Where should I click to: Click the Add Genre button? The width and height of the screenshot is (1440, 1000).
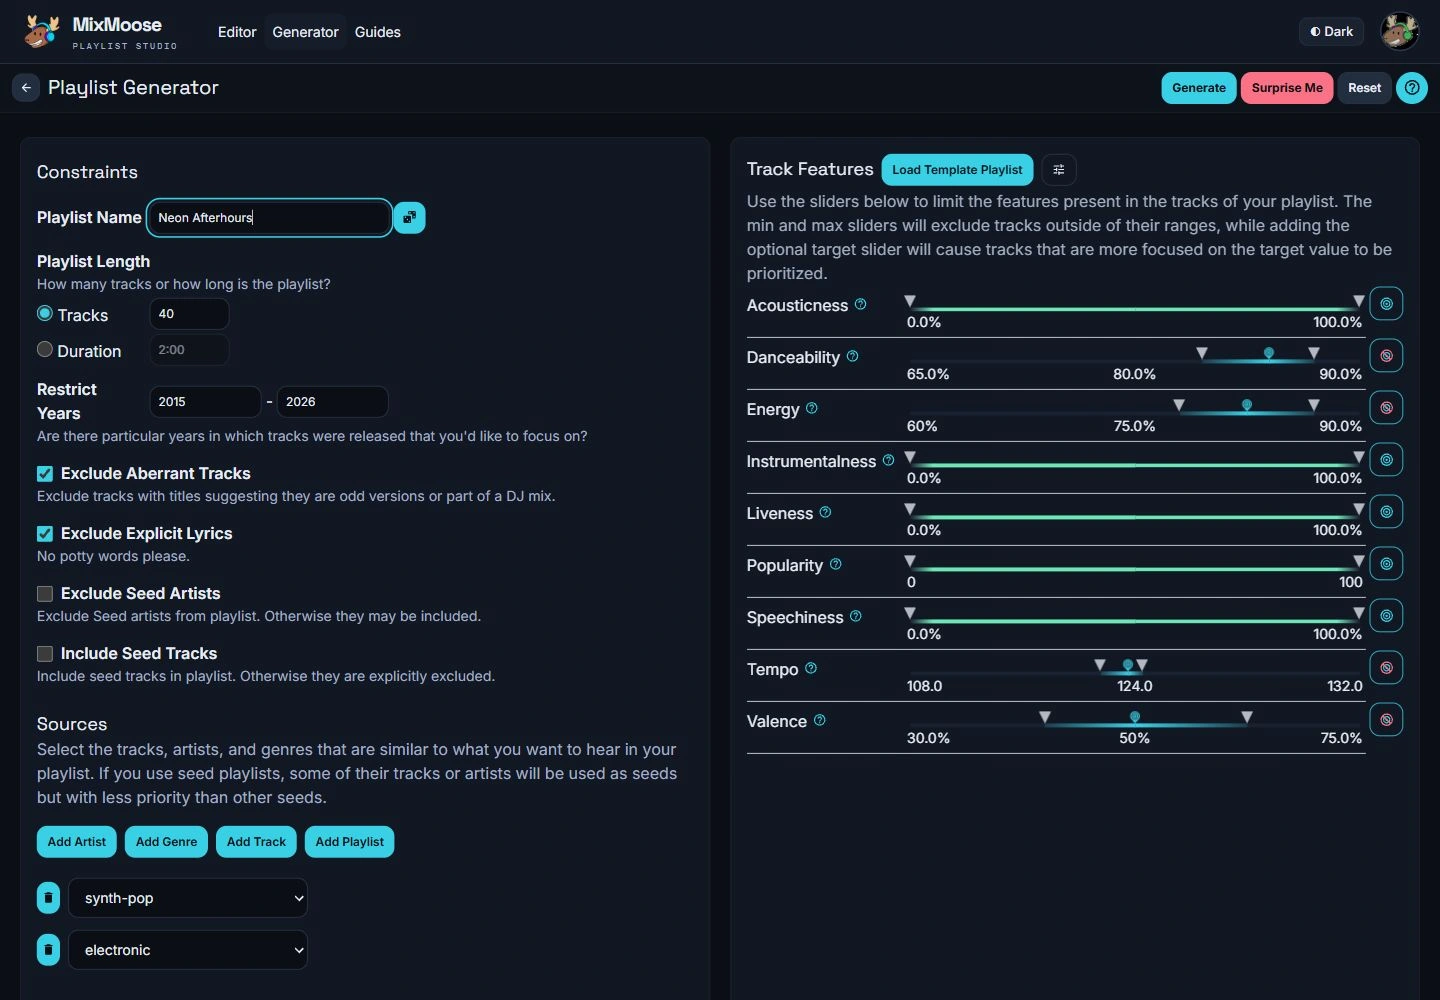[166, 842]
